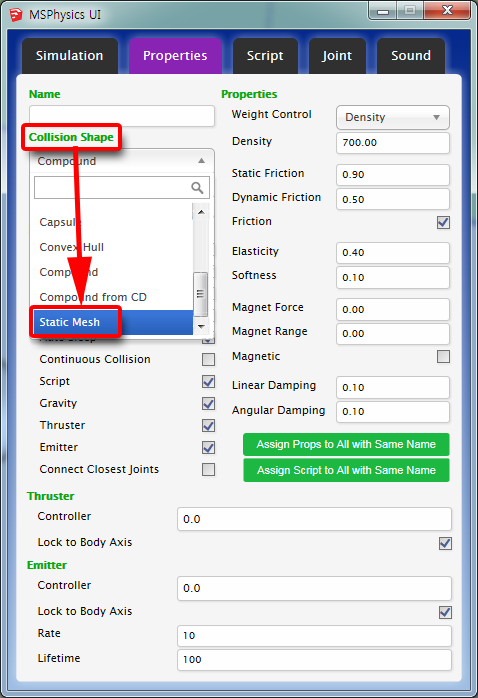Viewport: 478px width, 698px height.
Task: Click the Static Friction value field
Action: (393, 174)
